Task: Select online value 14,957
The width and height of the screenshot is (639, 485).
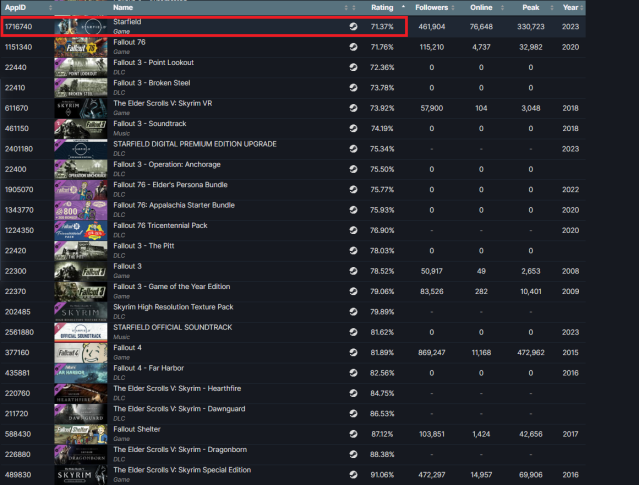Action: click(481, 475)
